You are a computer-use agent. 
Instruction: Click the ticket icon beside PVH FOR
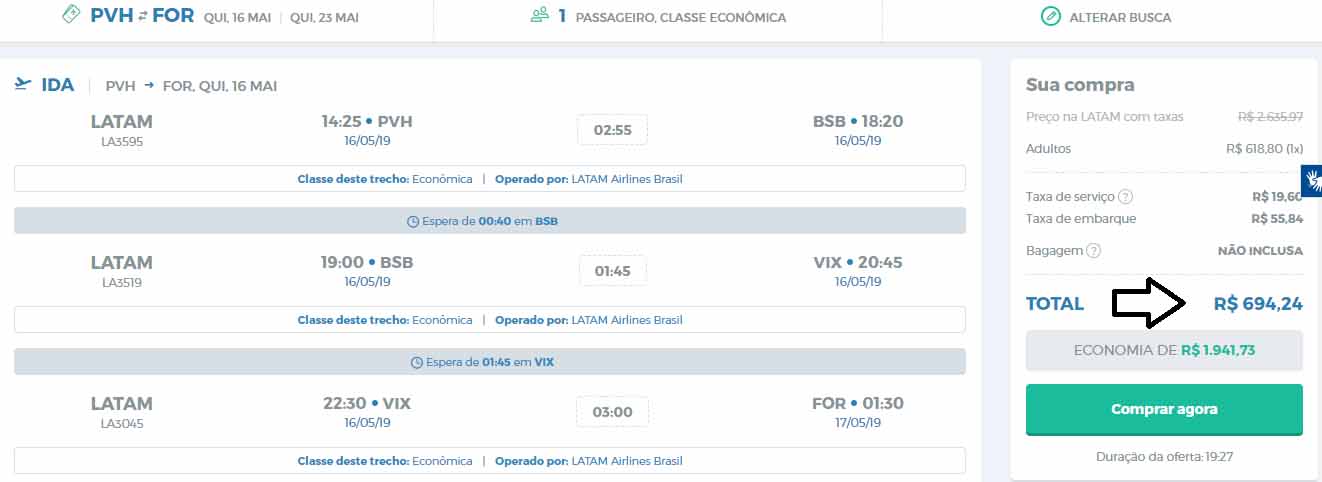(70, 16)
